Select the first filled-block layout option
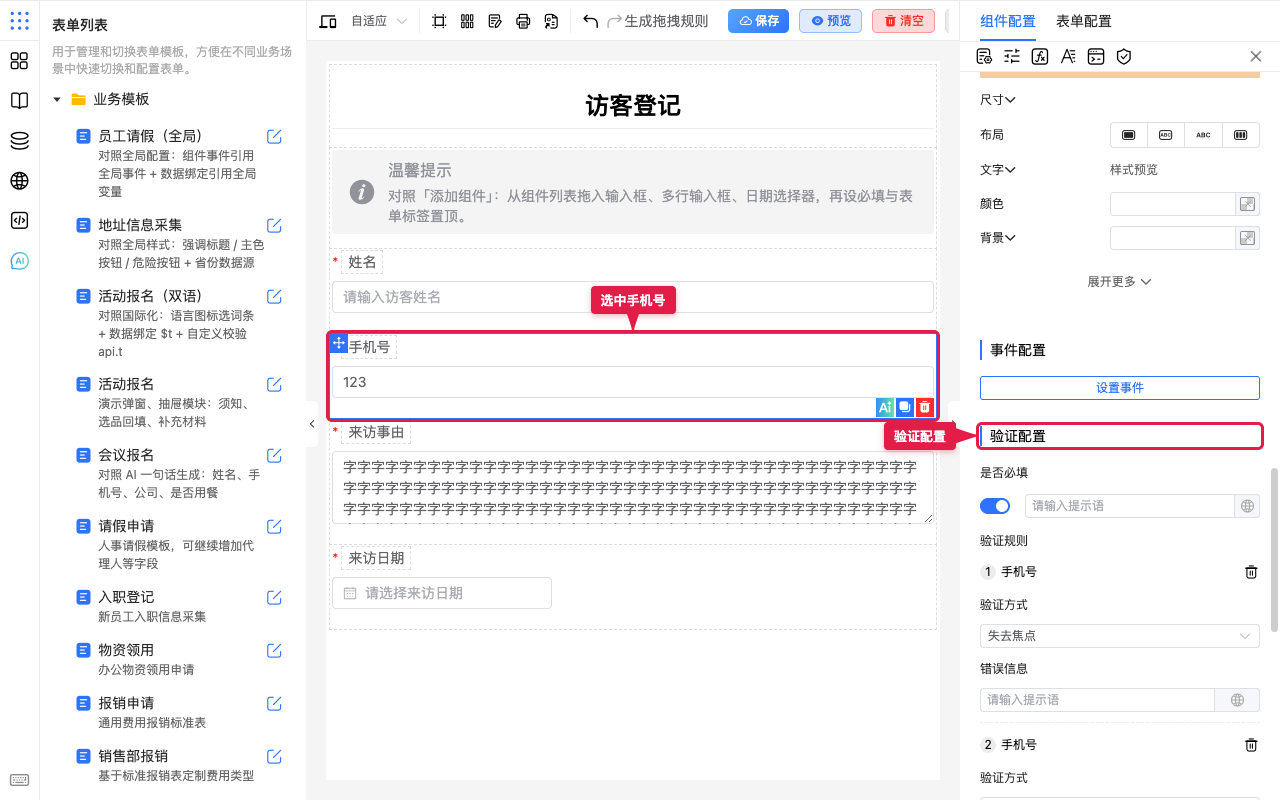The height and width of the screenshot is (800, 1280). pos(1129,135)
